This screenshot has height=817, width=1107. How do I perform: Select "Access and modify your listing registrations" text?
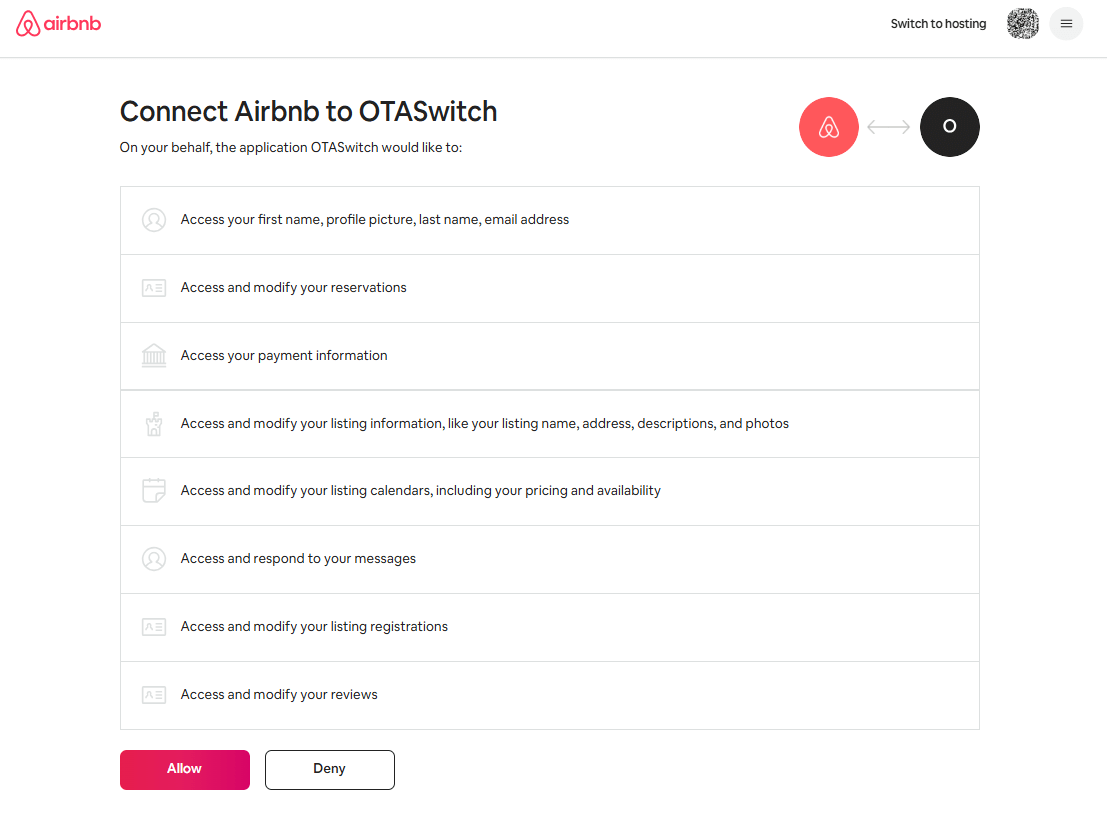(x=314, y=626)
